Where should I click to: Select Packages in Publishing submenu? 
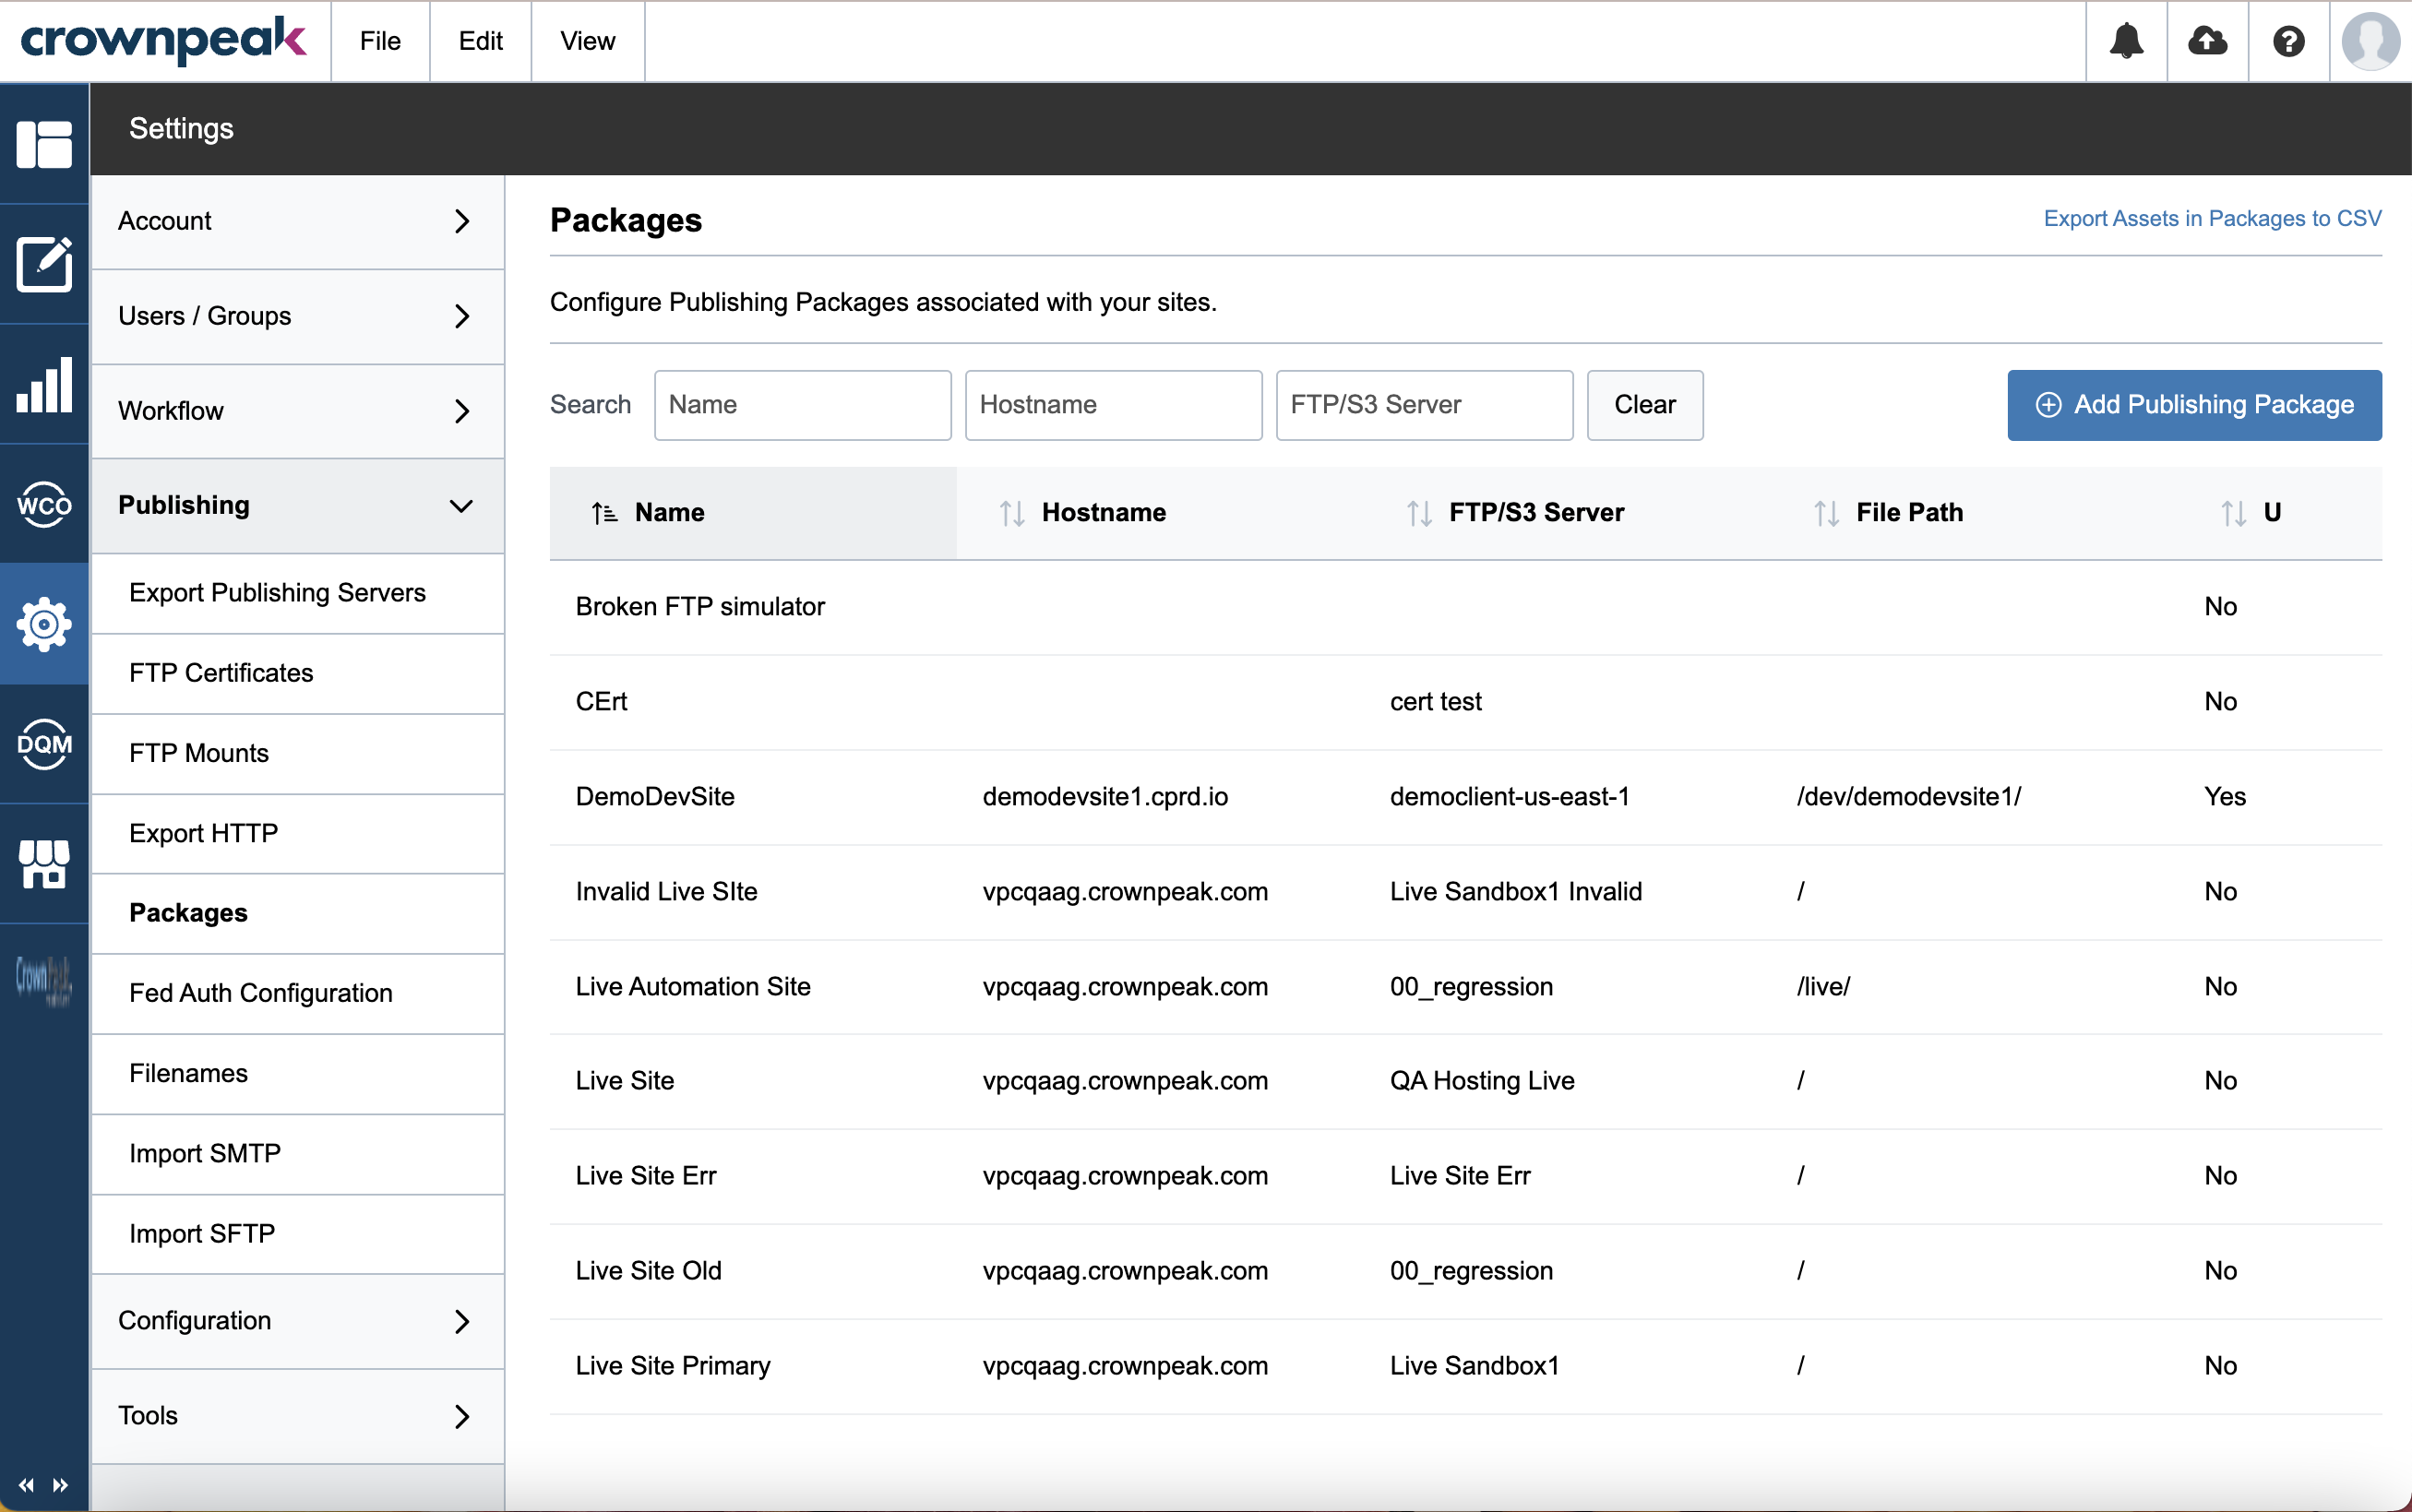[x=298, y=913]
